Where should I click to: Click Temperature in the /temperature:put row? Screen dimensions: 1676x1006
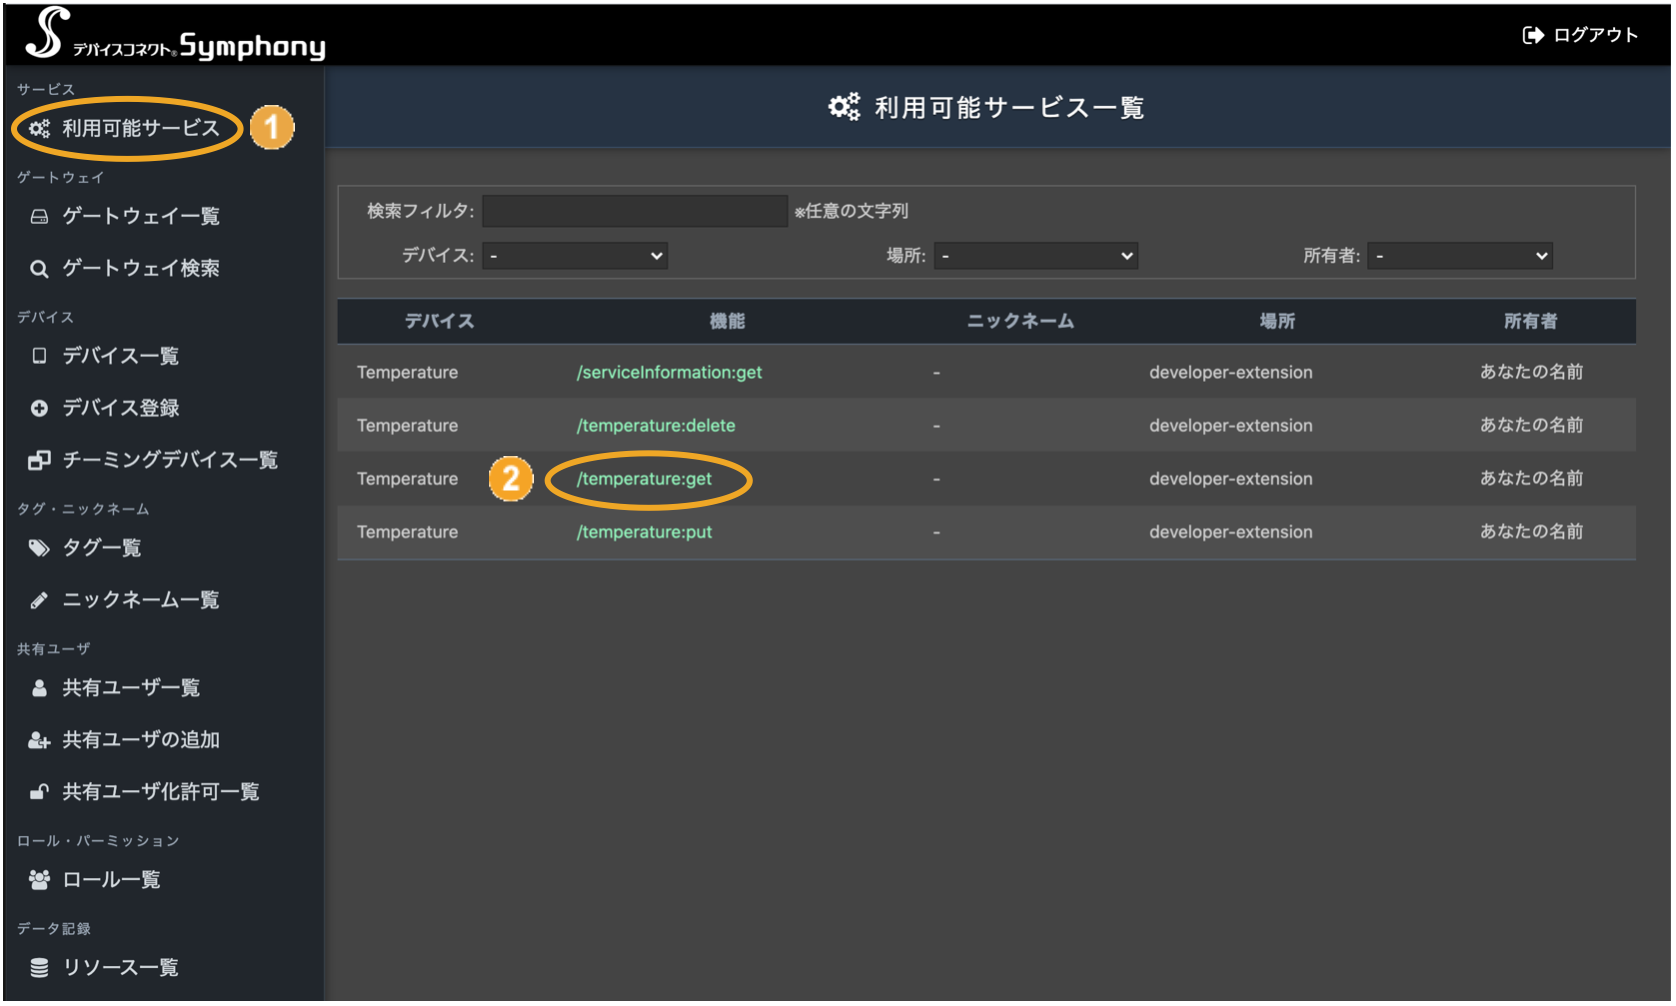(x=407, y=532)
